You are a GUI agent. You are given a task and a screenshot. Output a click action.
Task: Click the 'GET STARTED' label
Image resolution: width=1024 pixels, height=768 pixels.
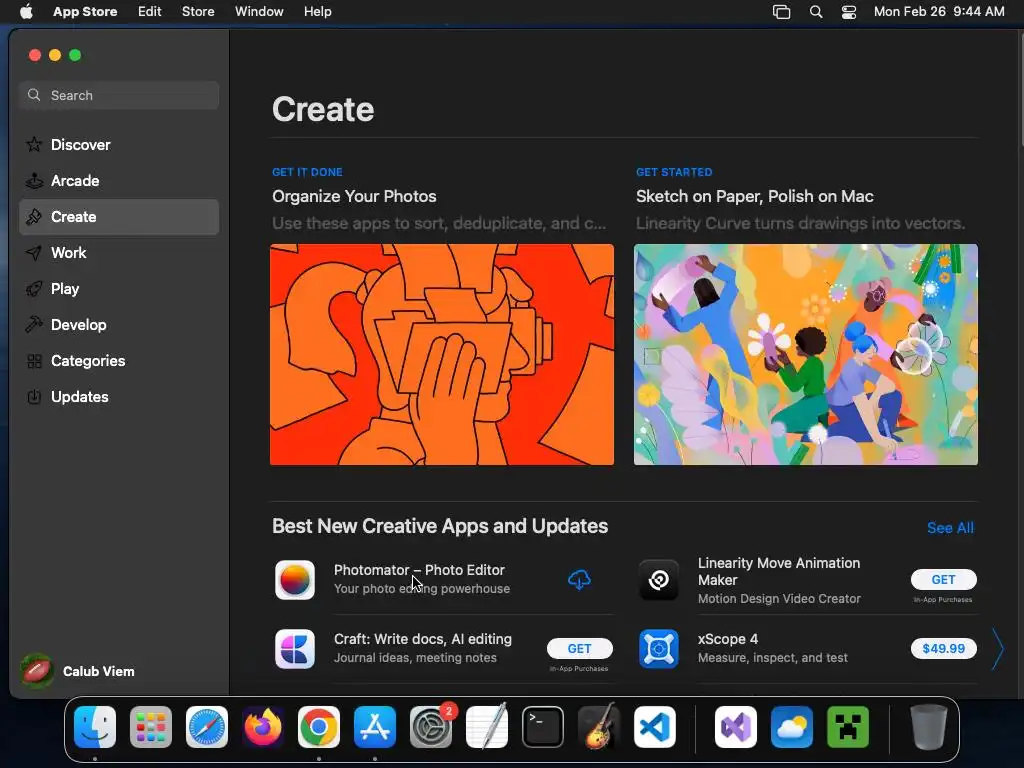pos(674,172)
